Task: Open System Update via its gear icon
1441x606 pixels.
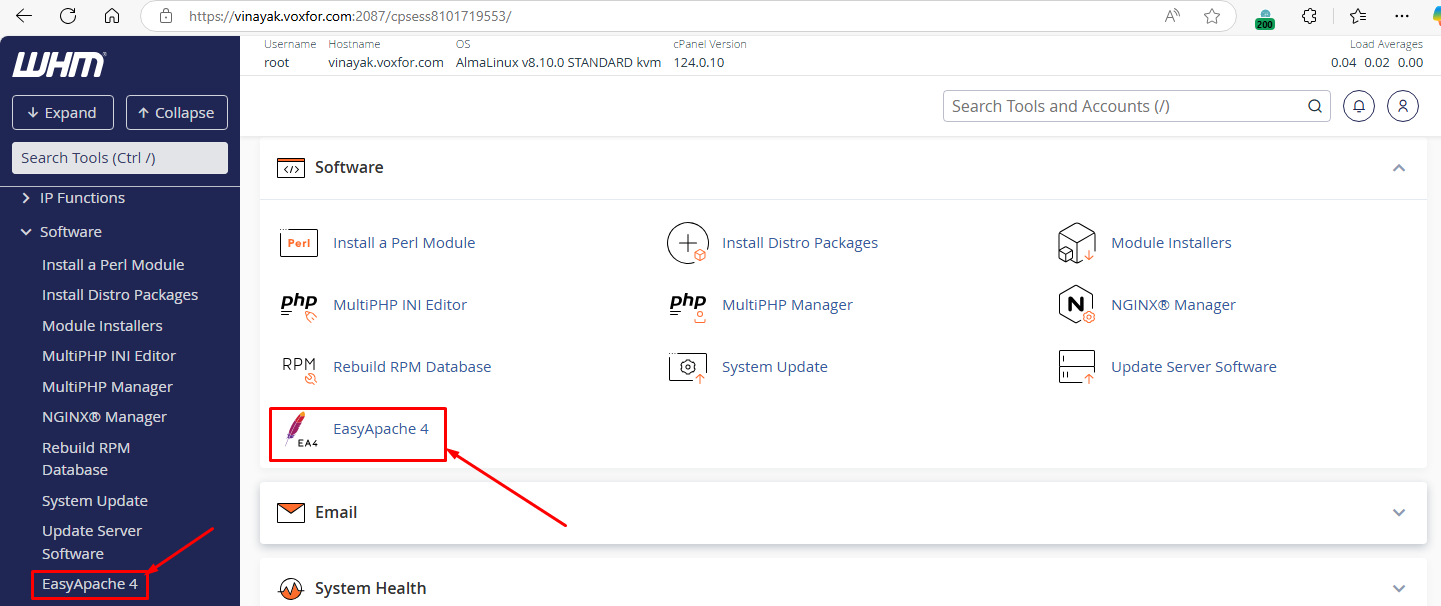Action: pos(687,366)
